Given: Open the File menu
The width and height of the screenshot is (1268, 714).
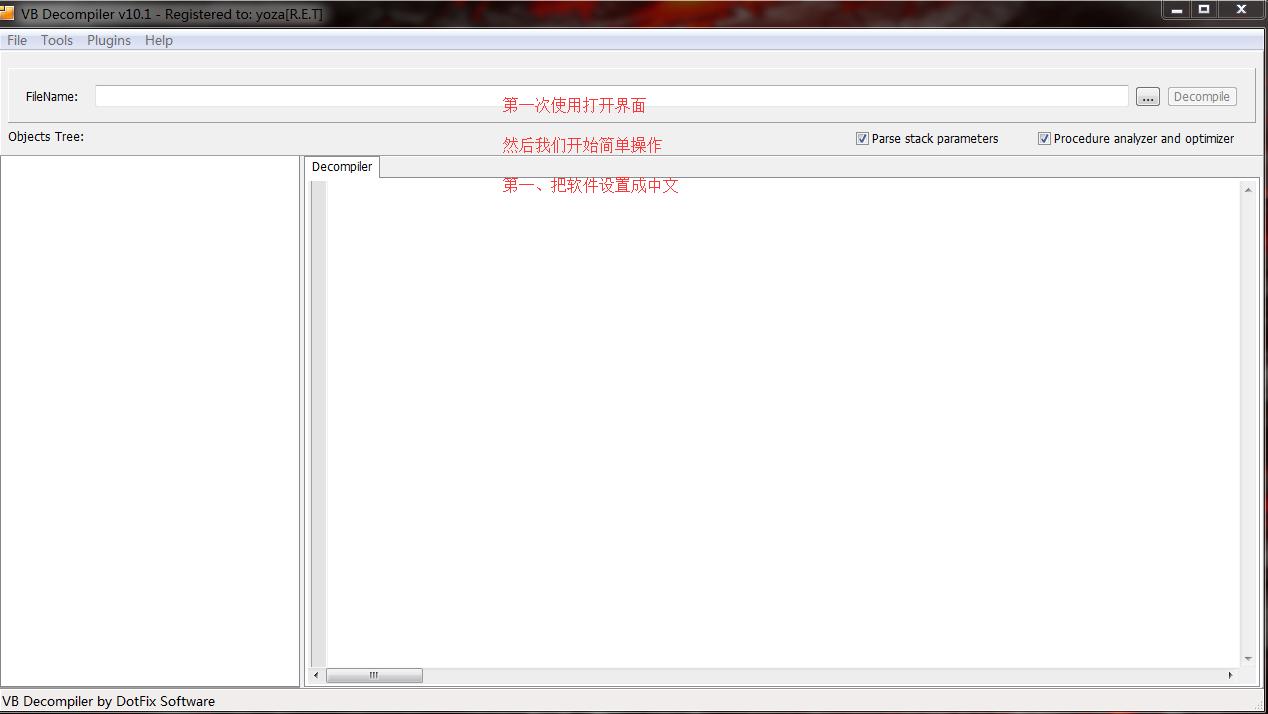Looking at the screenshot, I should [17, 40].
